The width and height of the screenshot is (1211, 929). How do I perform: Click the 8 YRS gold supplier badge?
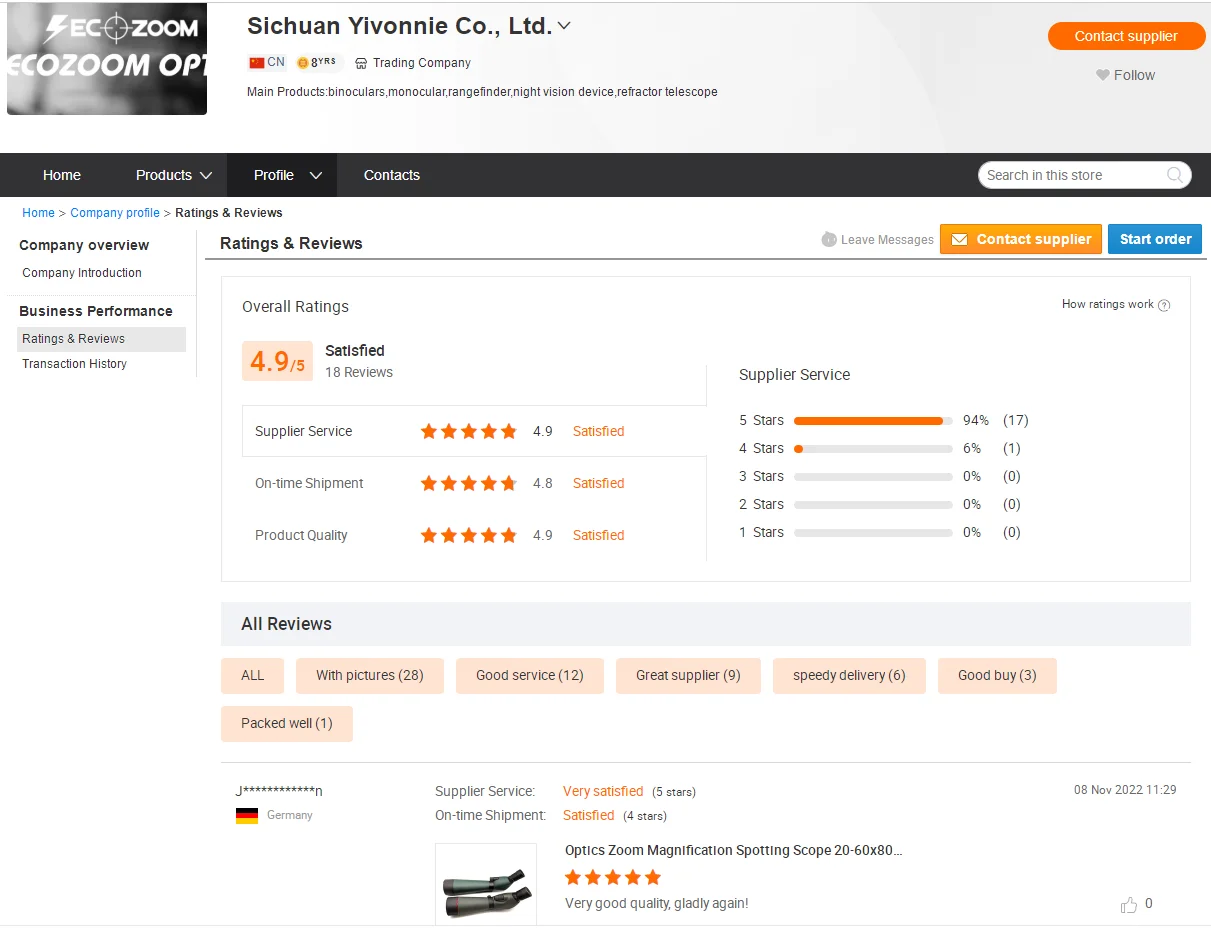click(x=317, y=62)
